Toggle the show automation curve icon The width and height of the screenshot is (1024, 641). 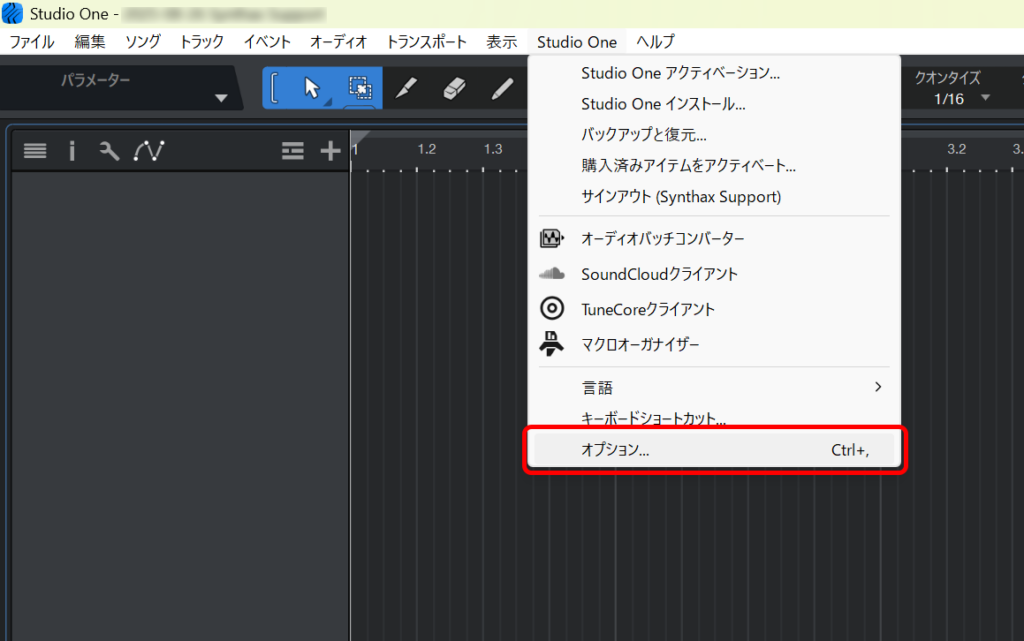point(149,151)
